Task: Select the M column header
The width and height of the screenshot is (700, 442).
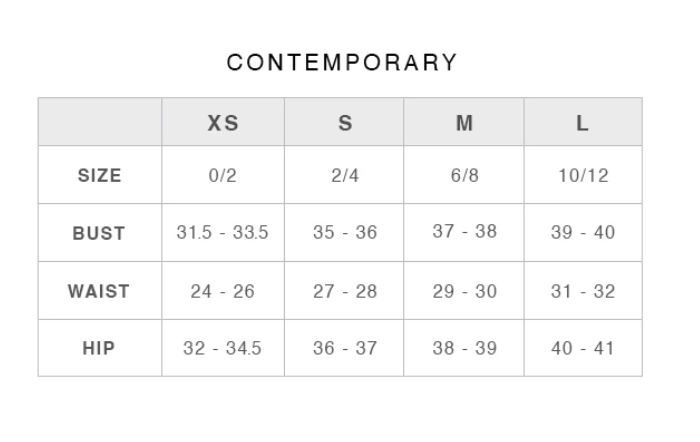Action: coord(464,123)
